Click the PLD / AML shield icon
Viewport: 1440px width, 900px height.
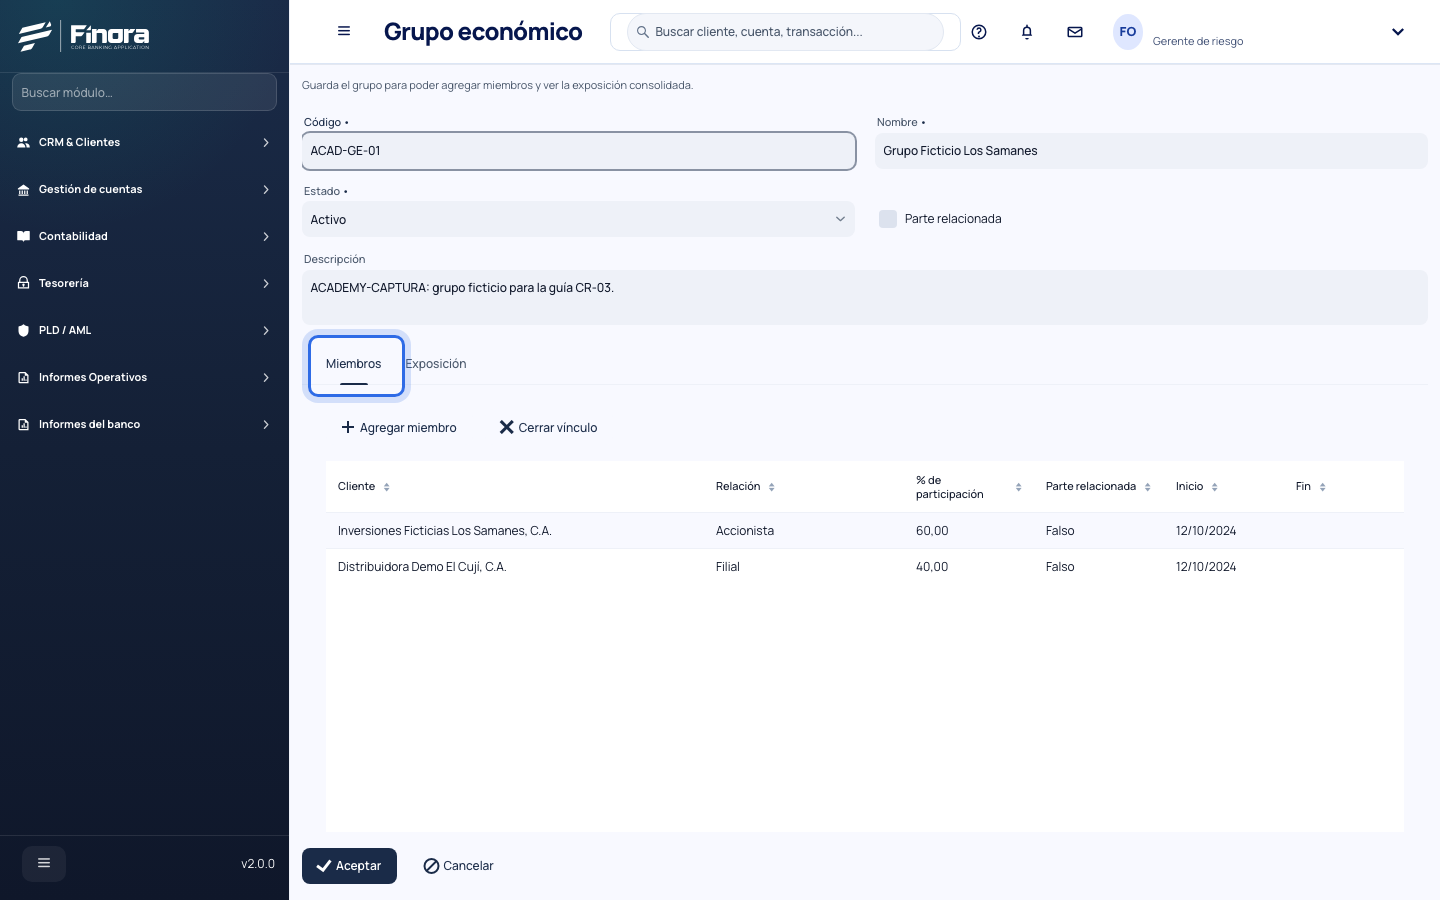[24, 330]
